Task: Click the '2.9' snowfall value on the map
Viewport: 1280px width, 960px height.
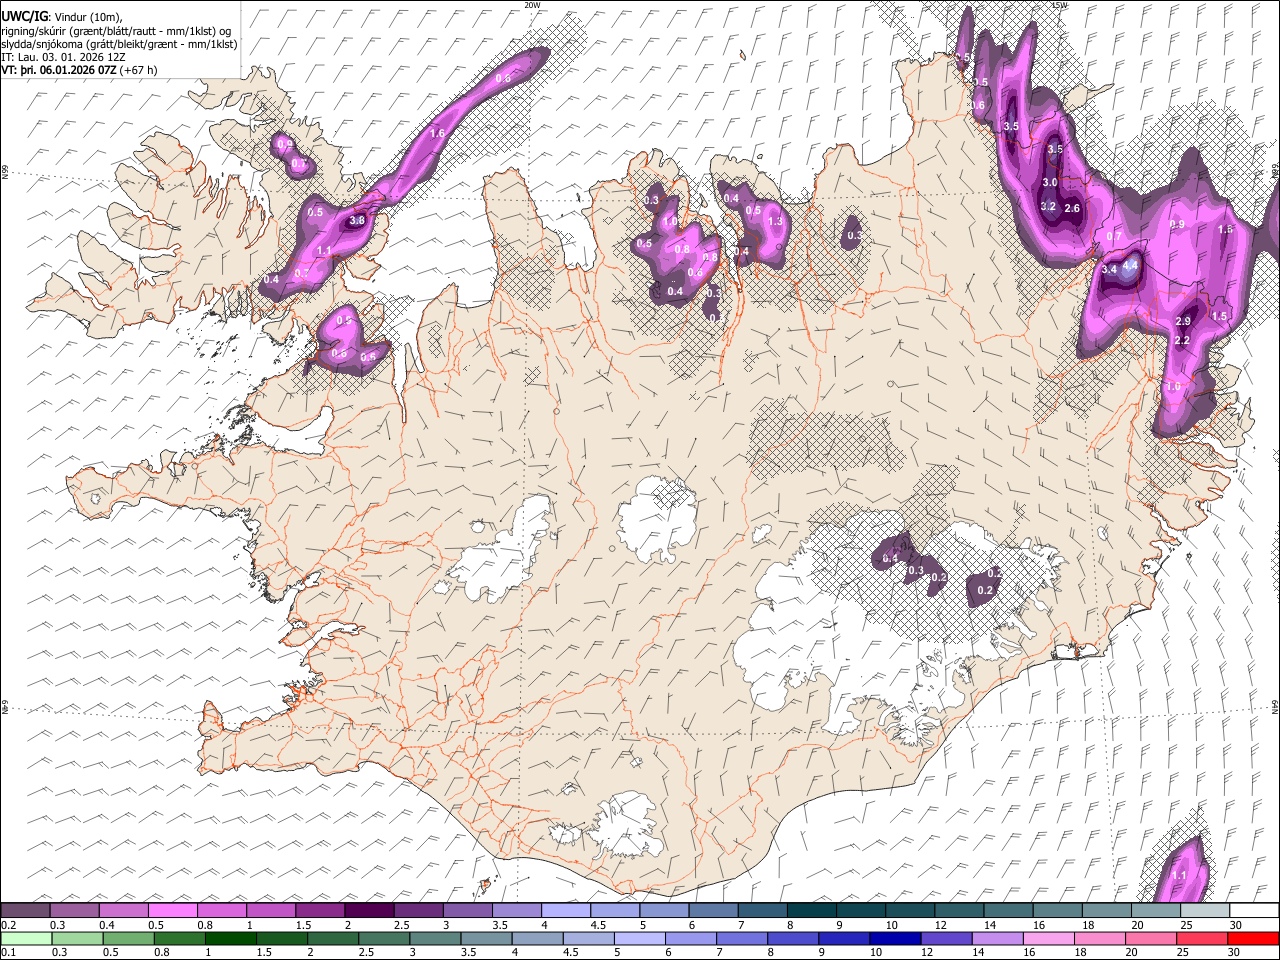Action: 1183,321
